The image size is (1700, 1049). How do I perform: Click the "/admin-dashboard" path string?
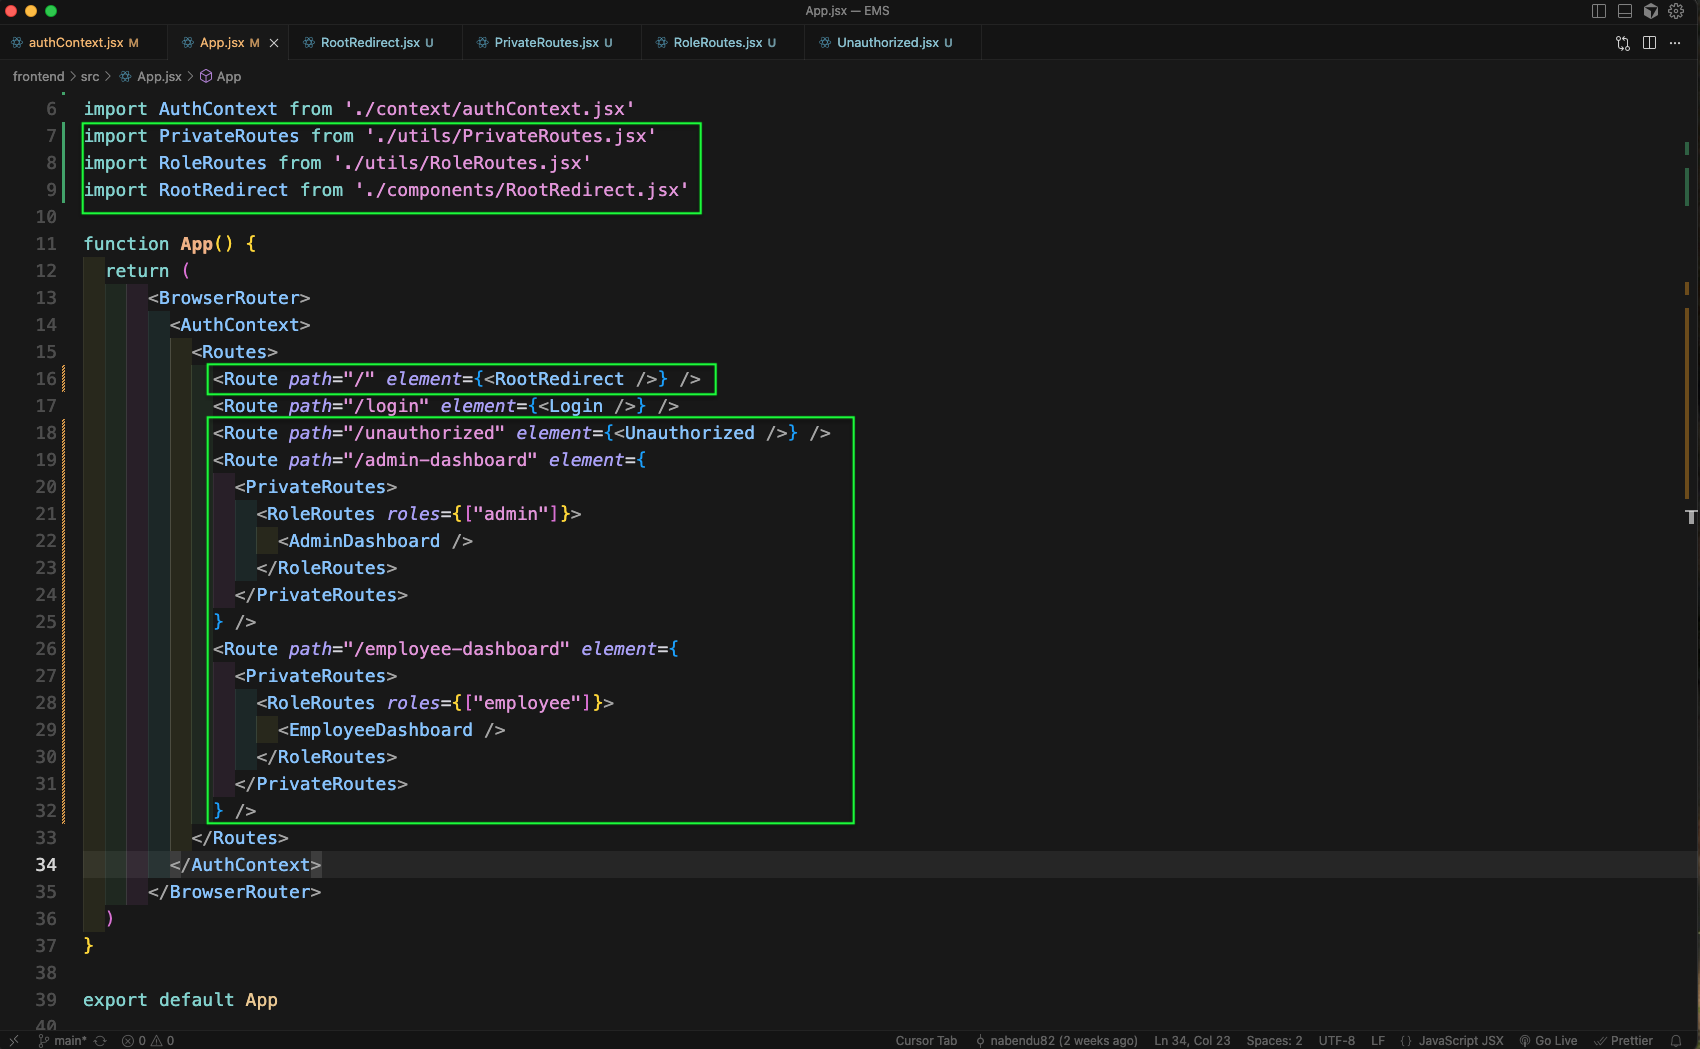440,460
